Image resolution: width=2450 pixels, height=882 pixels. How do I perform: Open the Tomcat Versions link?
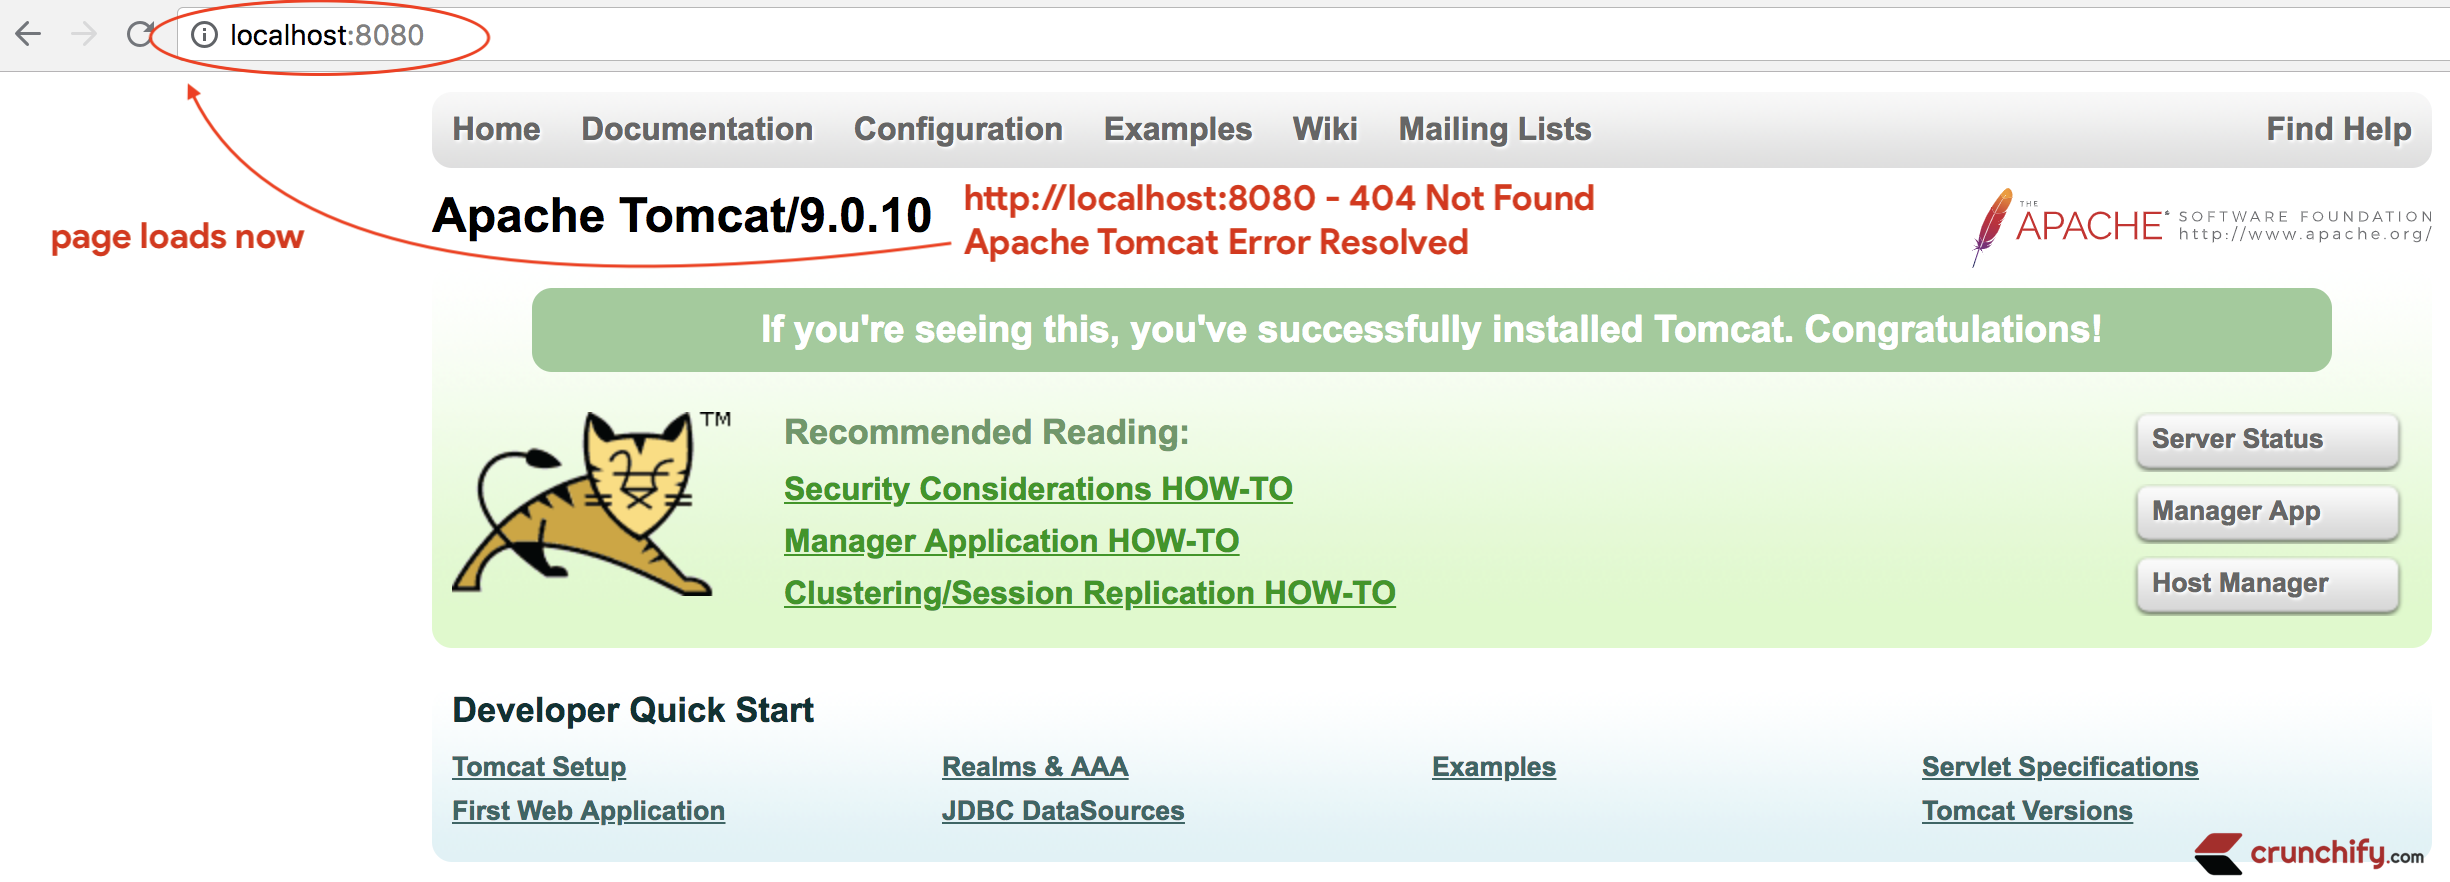pyautogui.click(x=2027, y=811)
